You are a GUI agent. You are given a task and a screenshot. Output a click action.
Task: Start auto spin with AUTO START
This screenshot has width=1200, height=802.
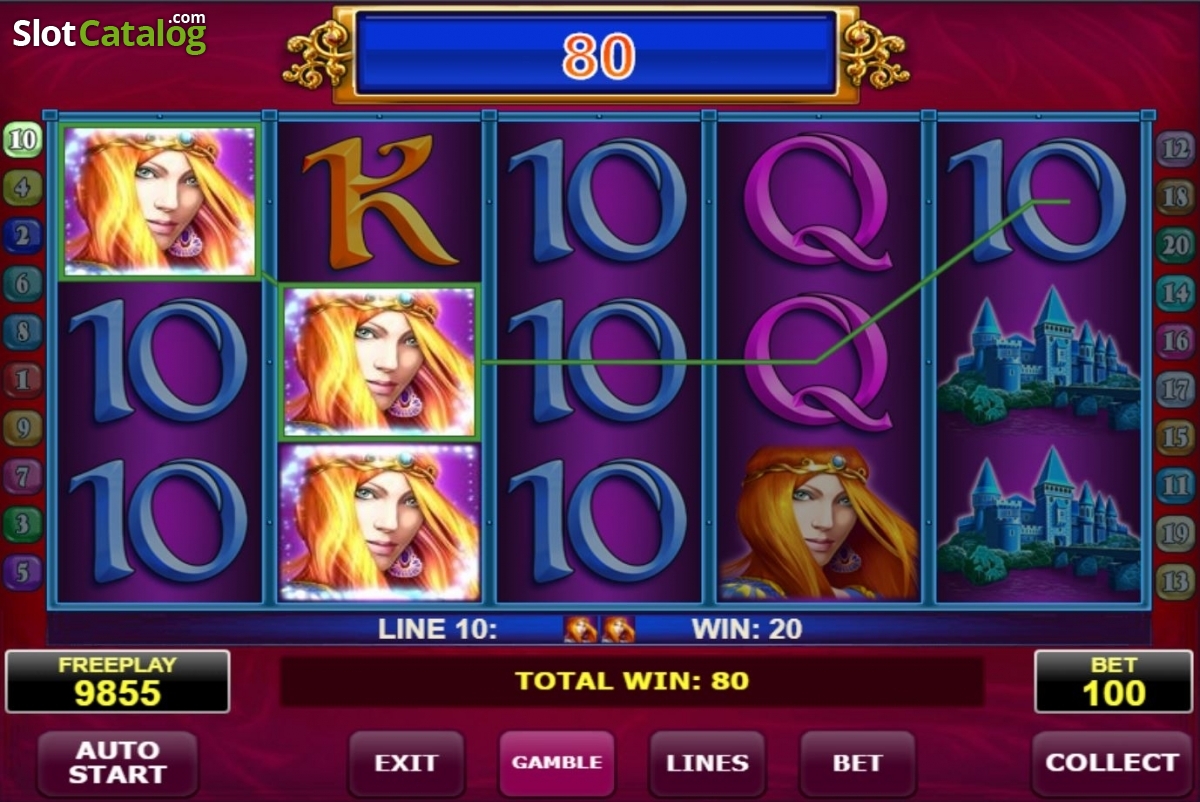118,763
